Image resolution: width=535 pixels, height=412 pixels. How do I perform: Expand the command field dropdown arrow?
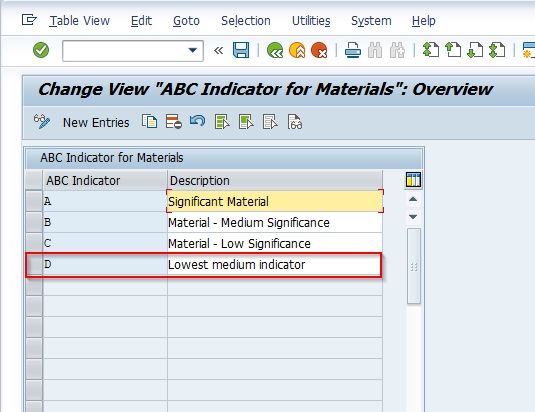(193, 50)
